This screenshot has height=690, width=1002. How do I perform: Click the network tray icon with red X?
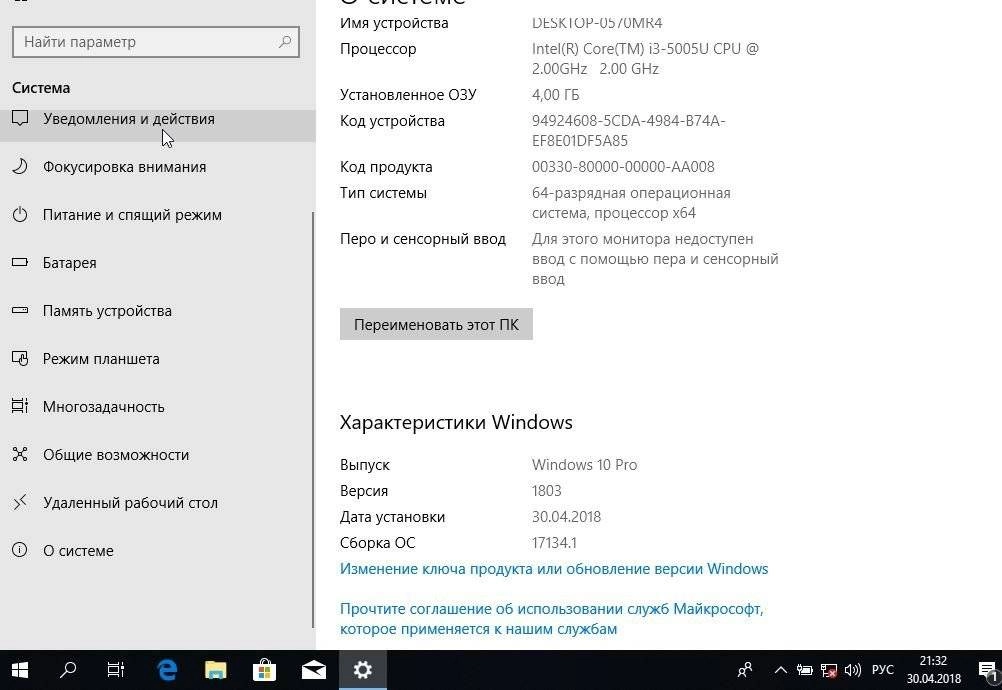point(829,670)
